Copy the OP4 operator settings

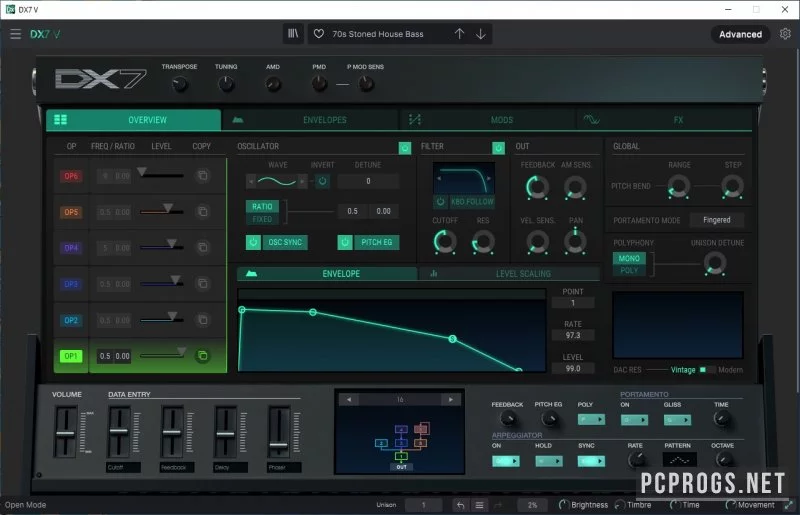[x=203, y=248]
